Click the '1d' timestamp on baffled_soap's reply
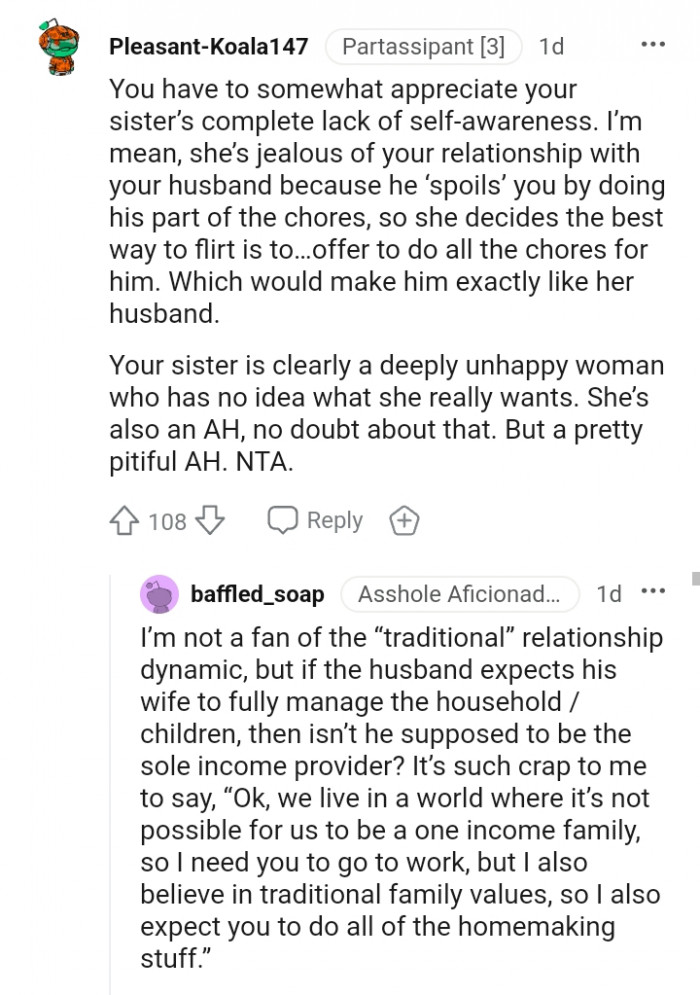The image size is (700, 995). coord(609,592)
